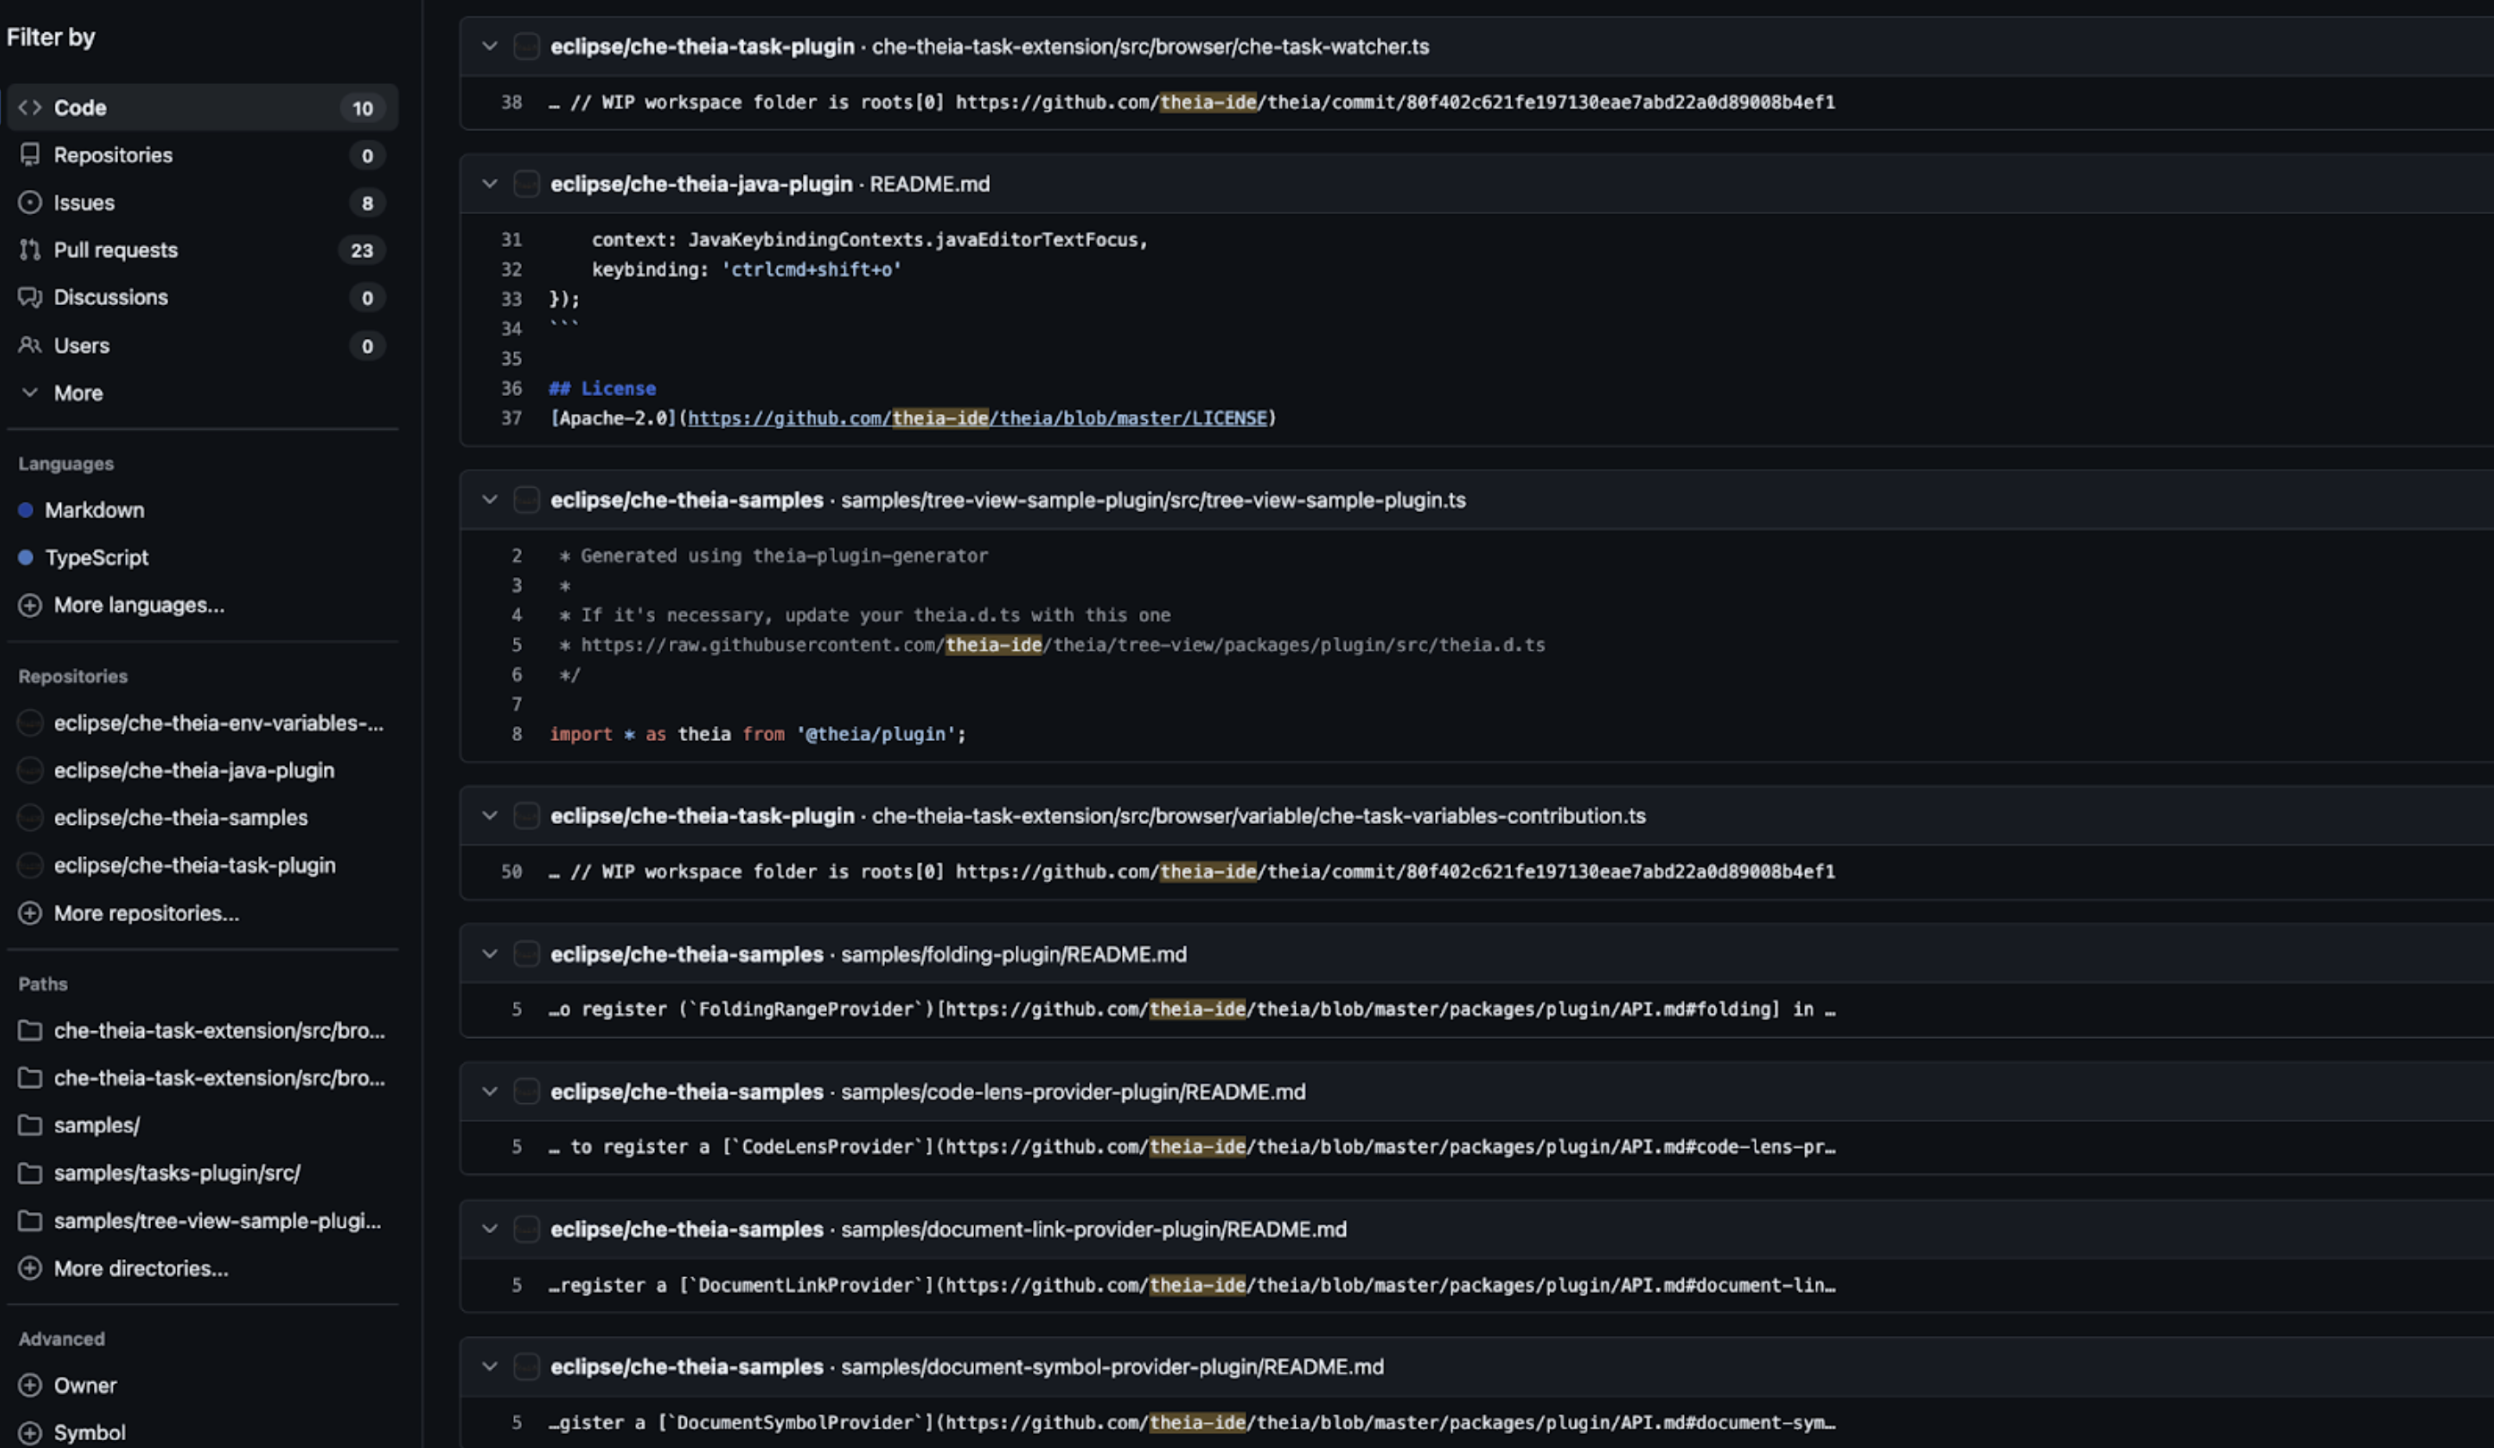The height and width of the screenshot is (1448, 2494).
Task: Click the Pull requests icon
Action: (x=30, y=250)
